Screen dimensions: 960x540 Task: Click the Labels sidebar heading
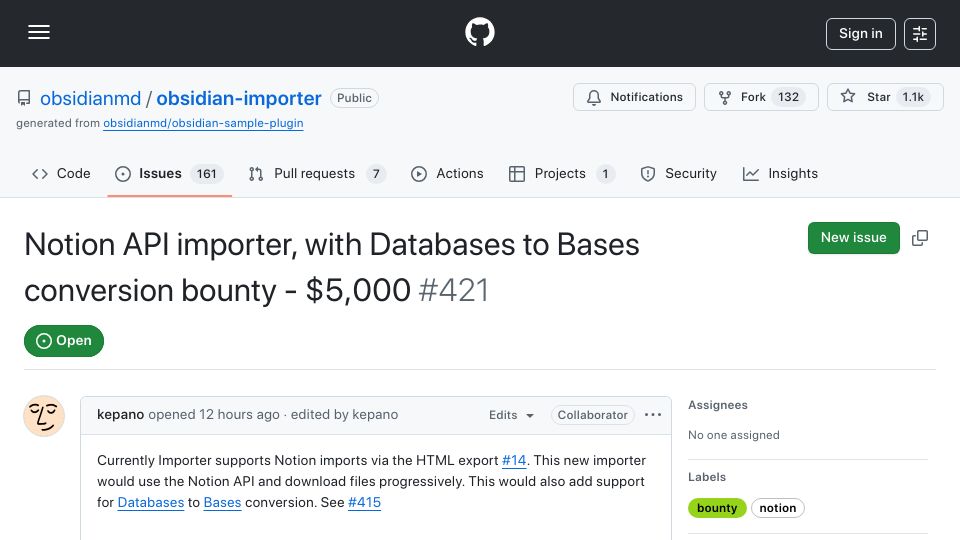pyautogui.click(x=707, y=477)
